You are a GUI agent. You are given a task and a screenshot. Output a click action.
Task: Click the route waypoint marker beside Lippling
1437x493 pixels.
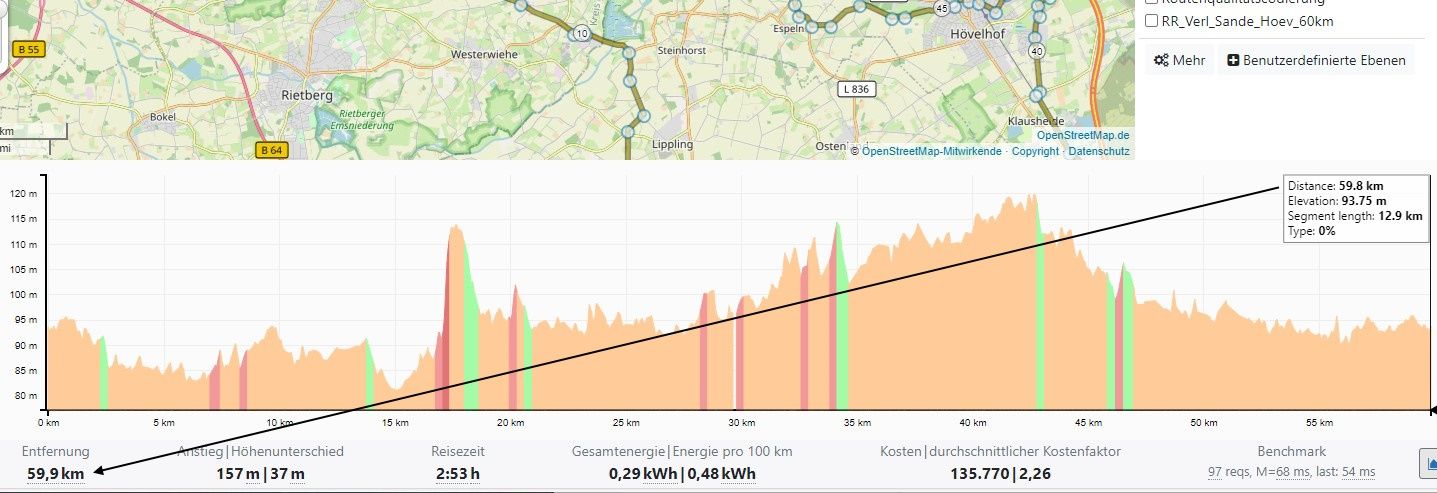[x=630, y=130]
